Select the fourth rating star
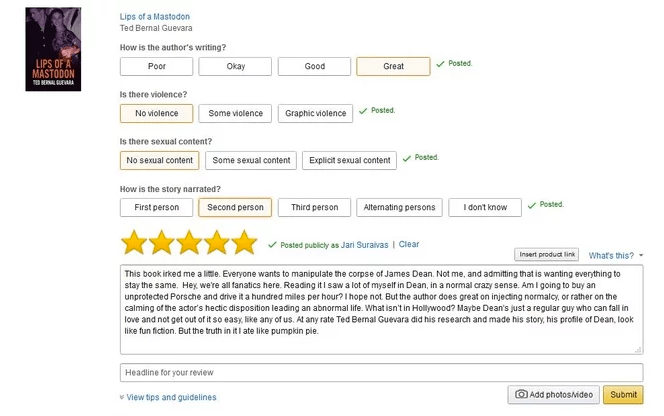The width and height of the screenshot is (664, 416). coord(217,243)
